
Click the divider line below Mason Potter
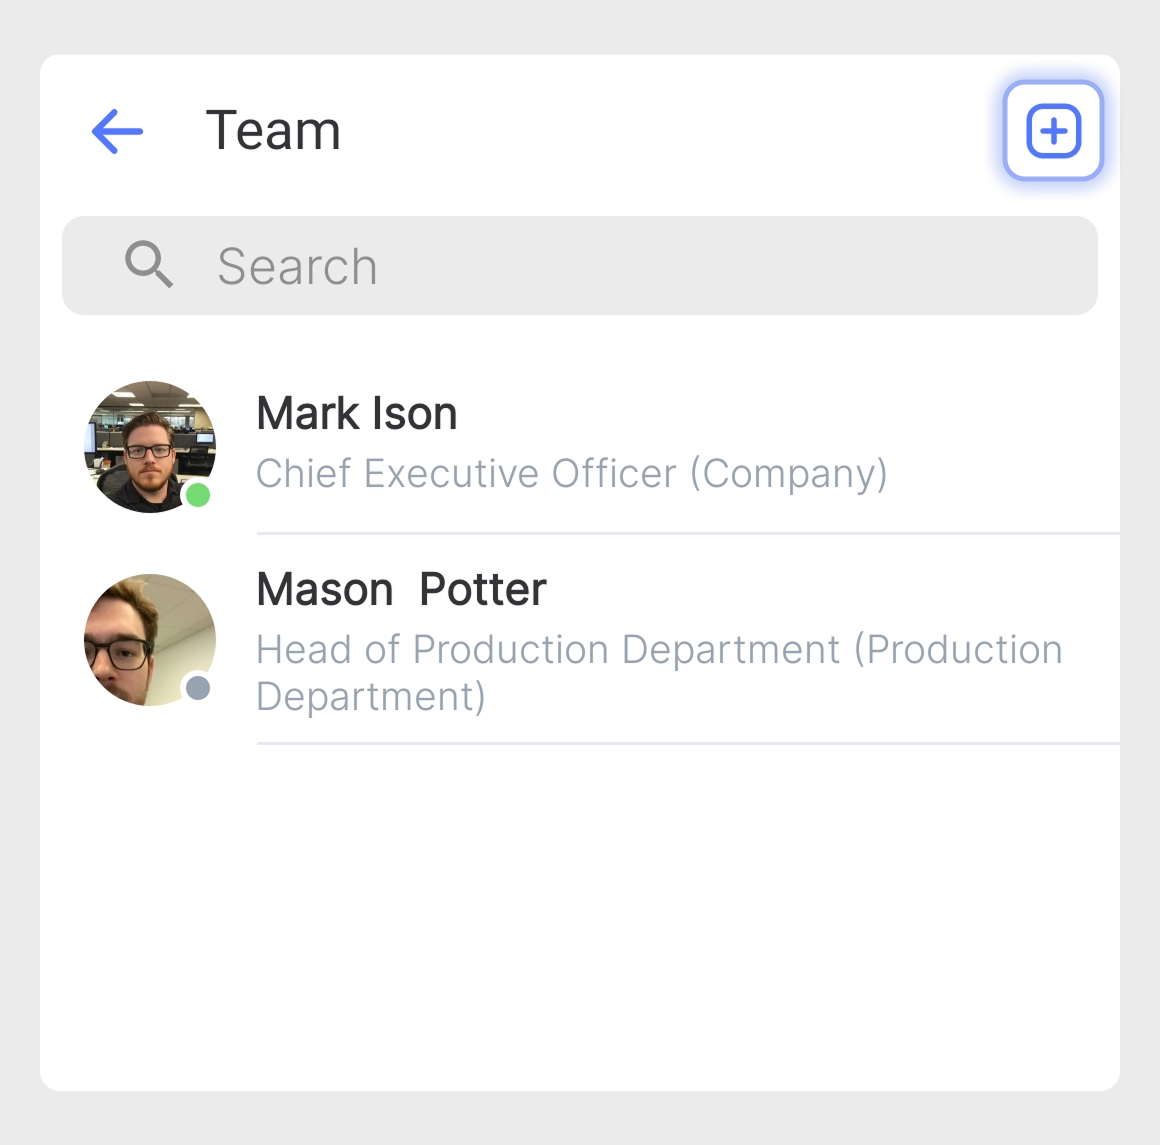687,743
